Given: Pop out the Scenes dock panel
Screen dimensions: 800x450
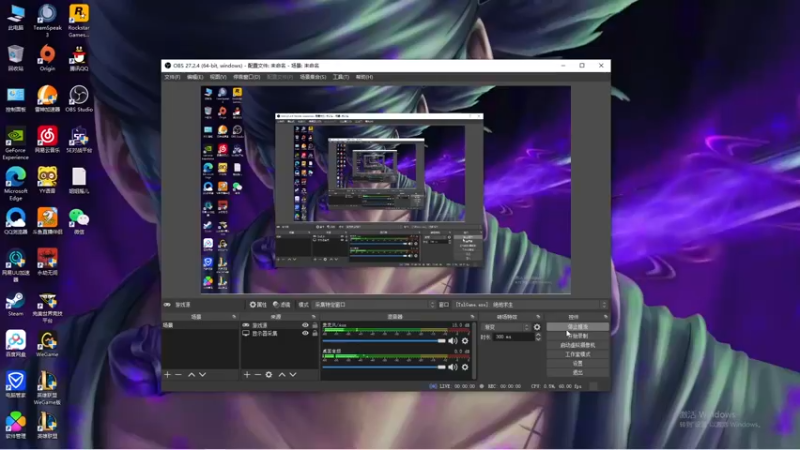Looking at the screenshot, I should tap(234, 317).
